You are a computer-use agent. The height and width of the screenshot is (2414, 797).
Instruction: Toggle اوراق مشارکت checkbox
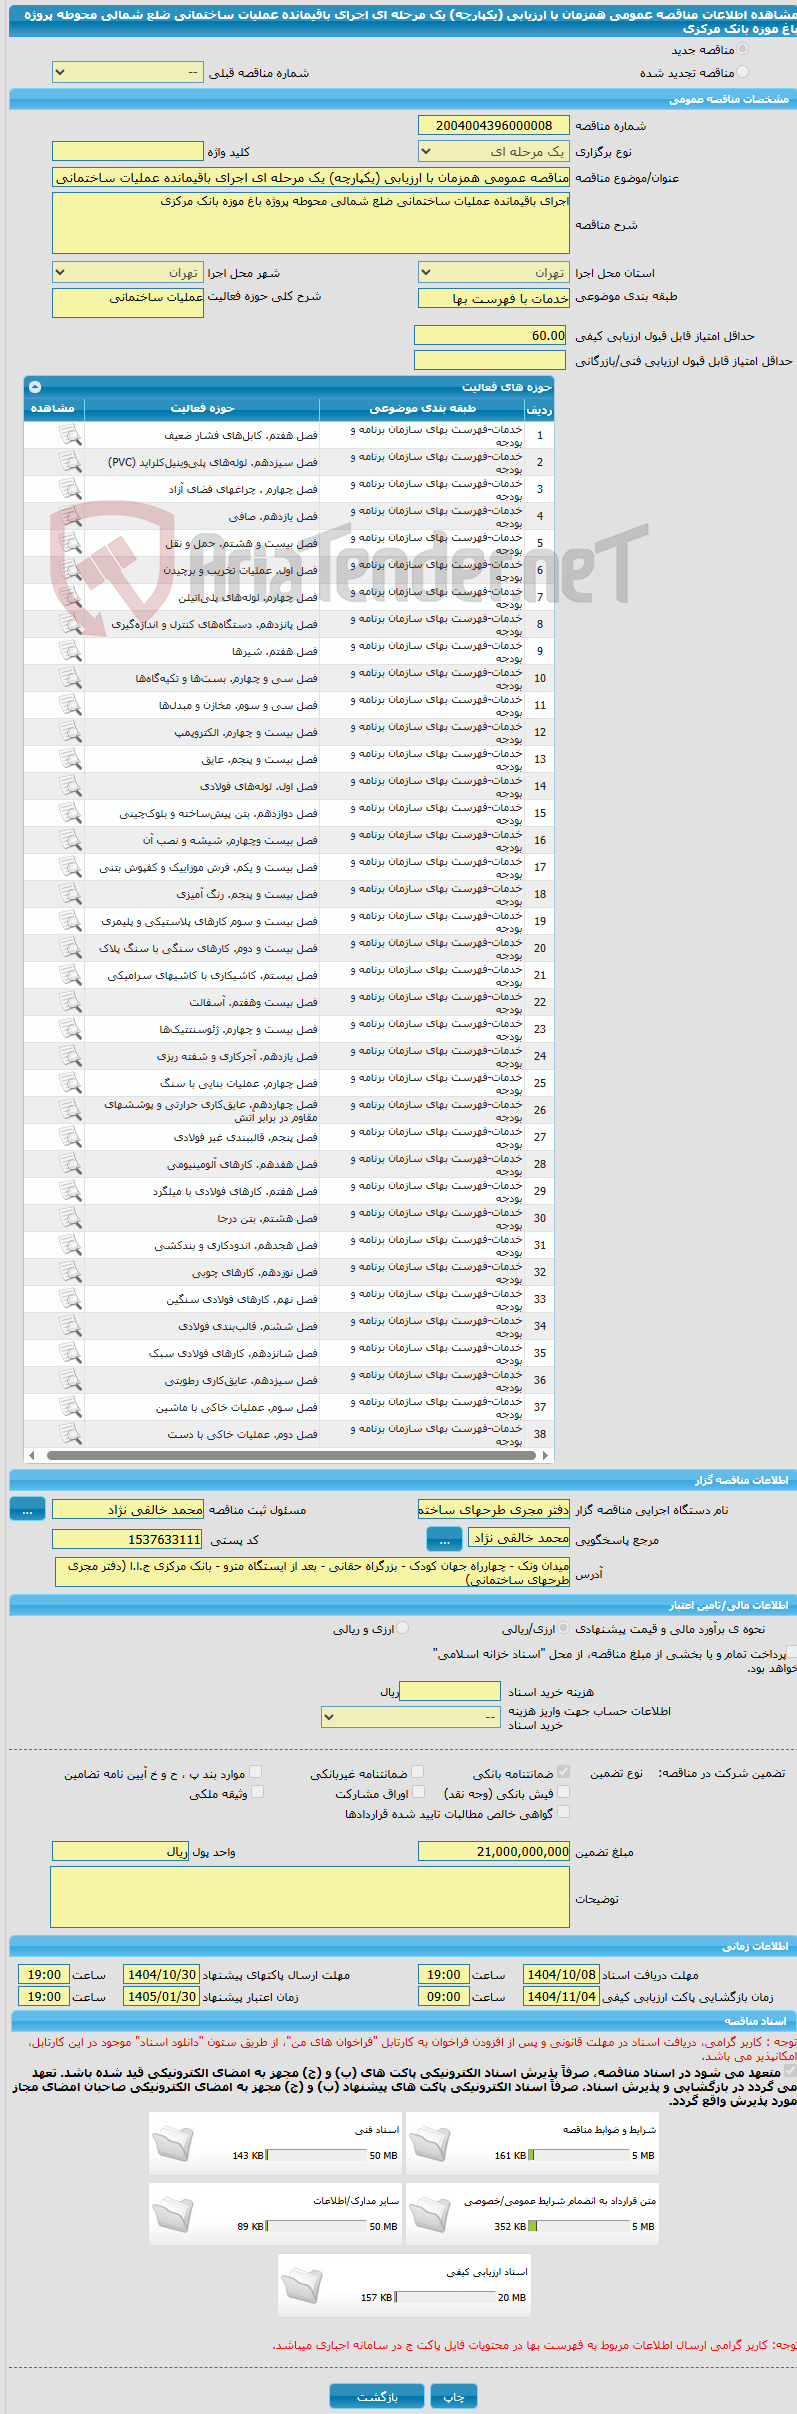(418, 1792)
